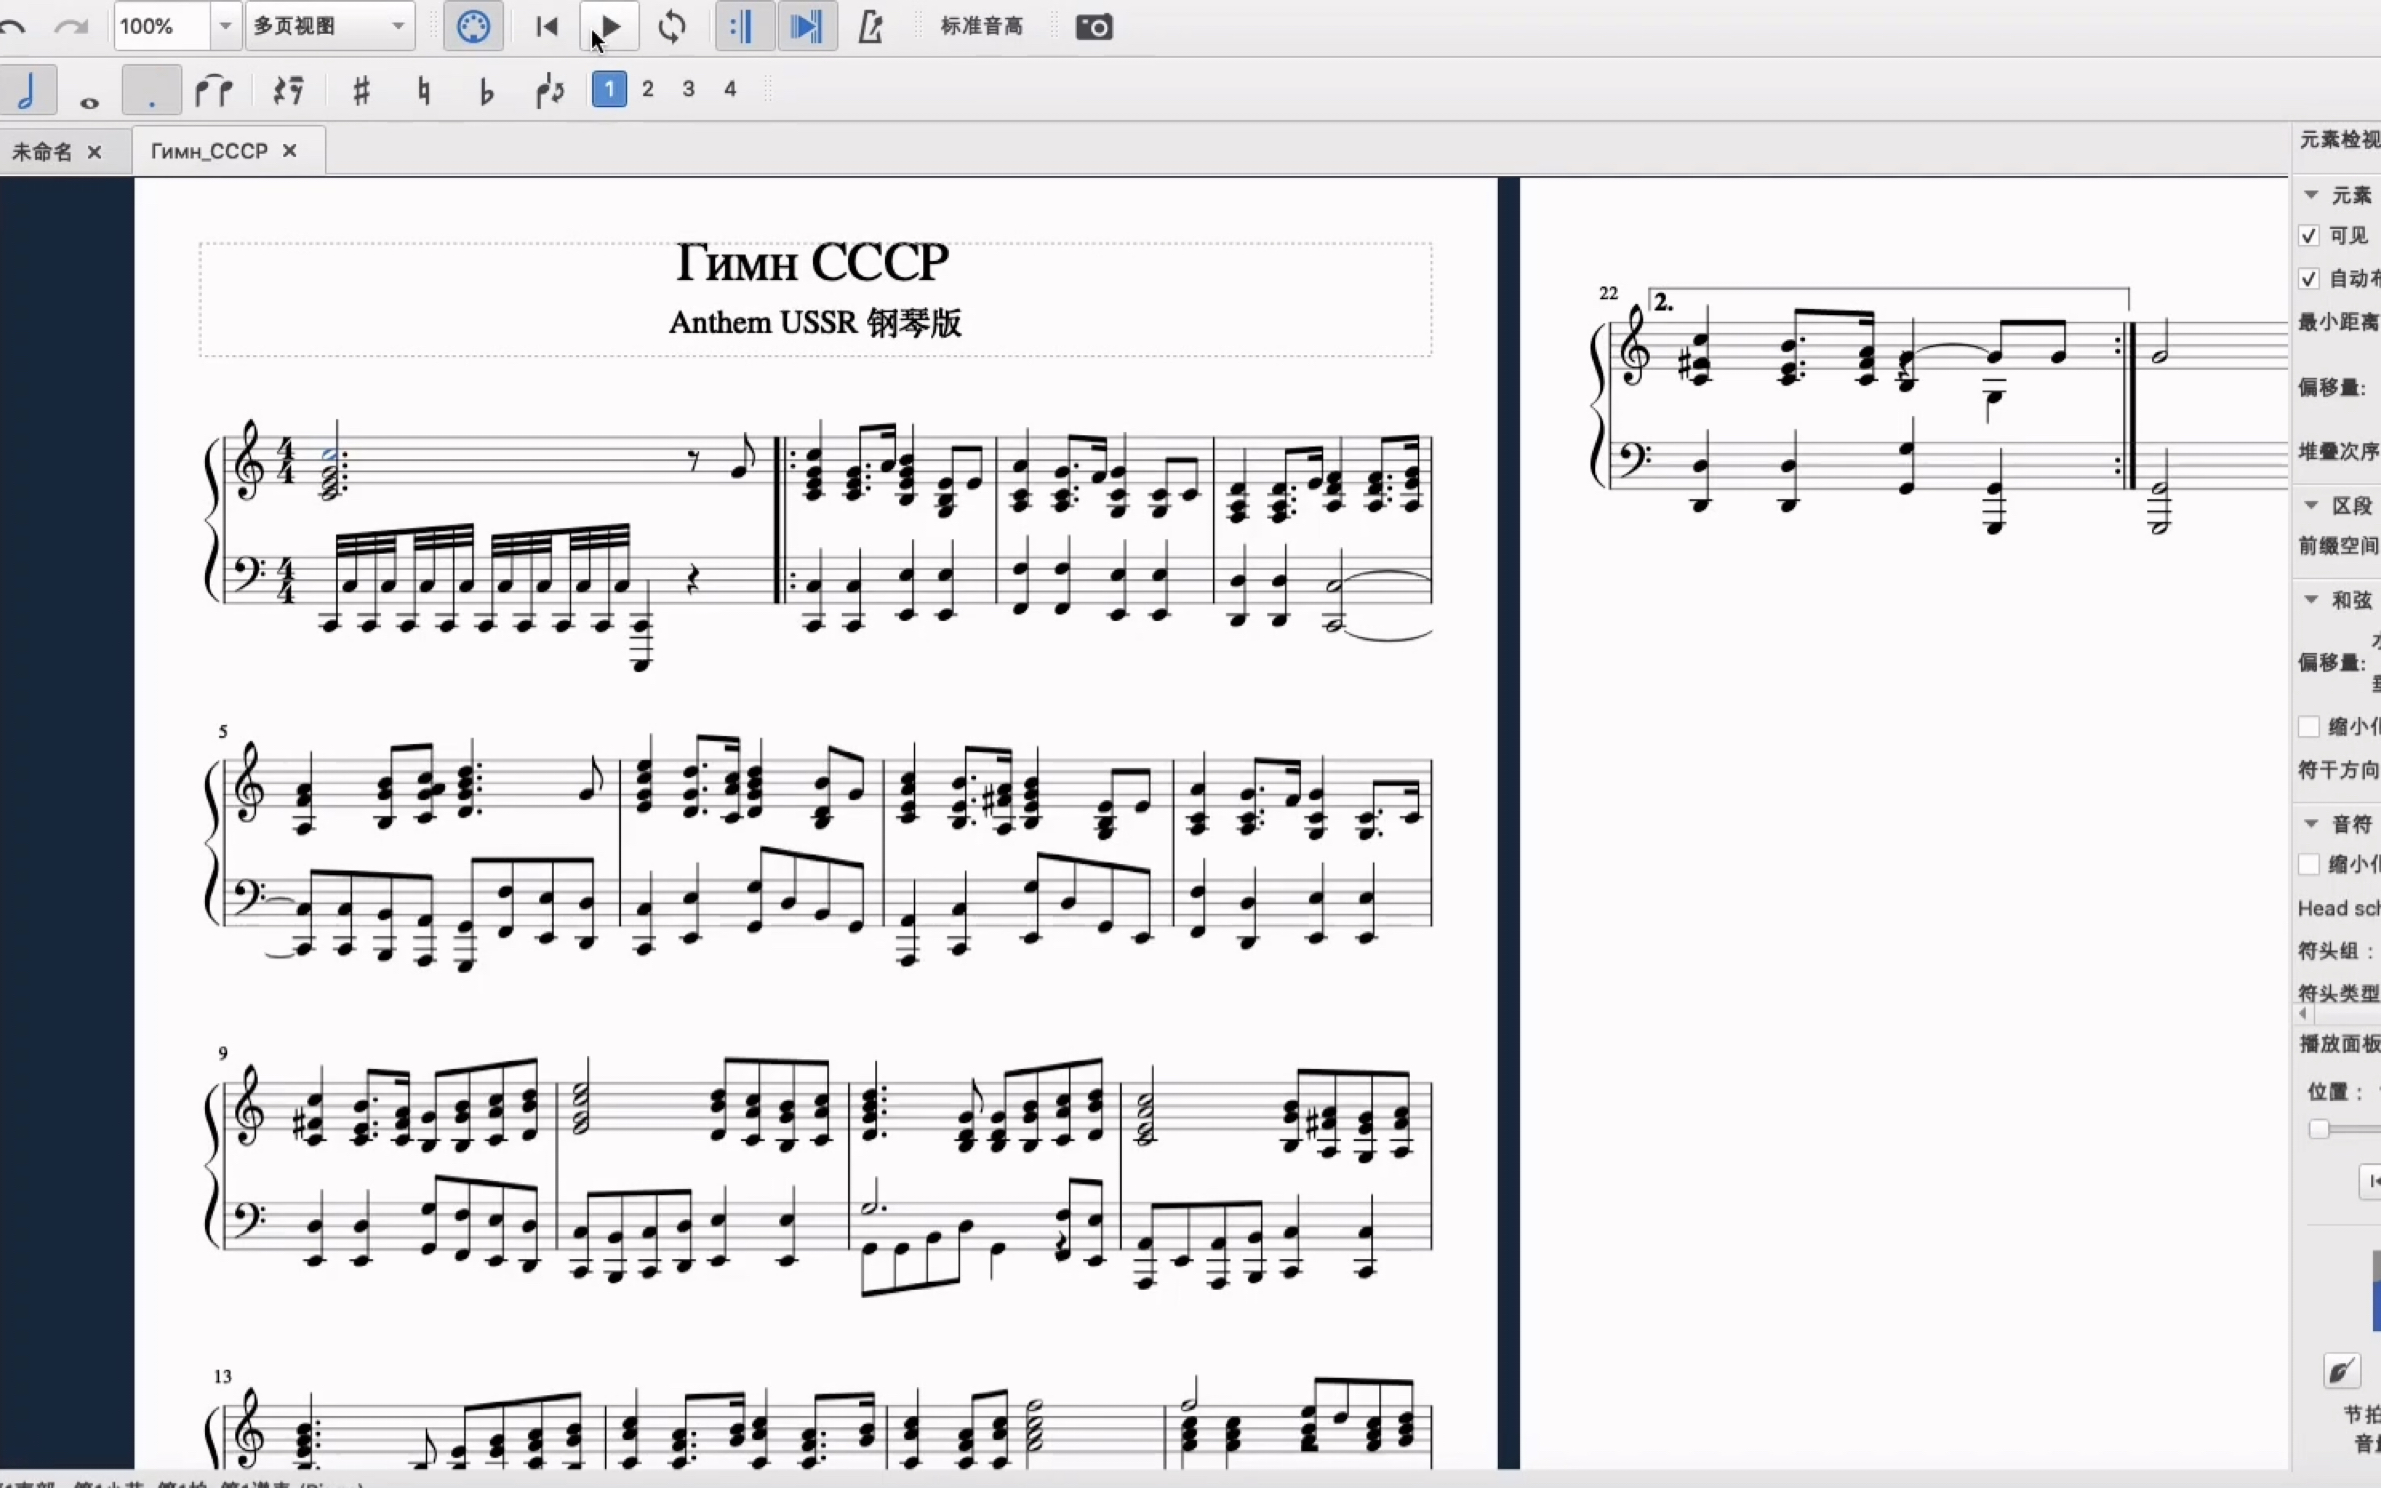Screen dimensions: 2381x1488
Task: Flip stem direction icon
Action: [549, 91]
